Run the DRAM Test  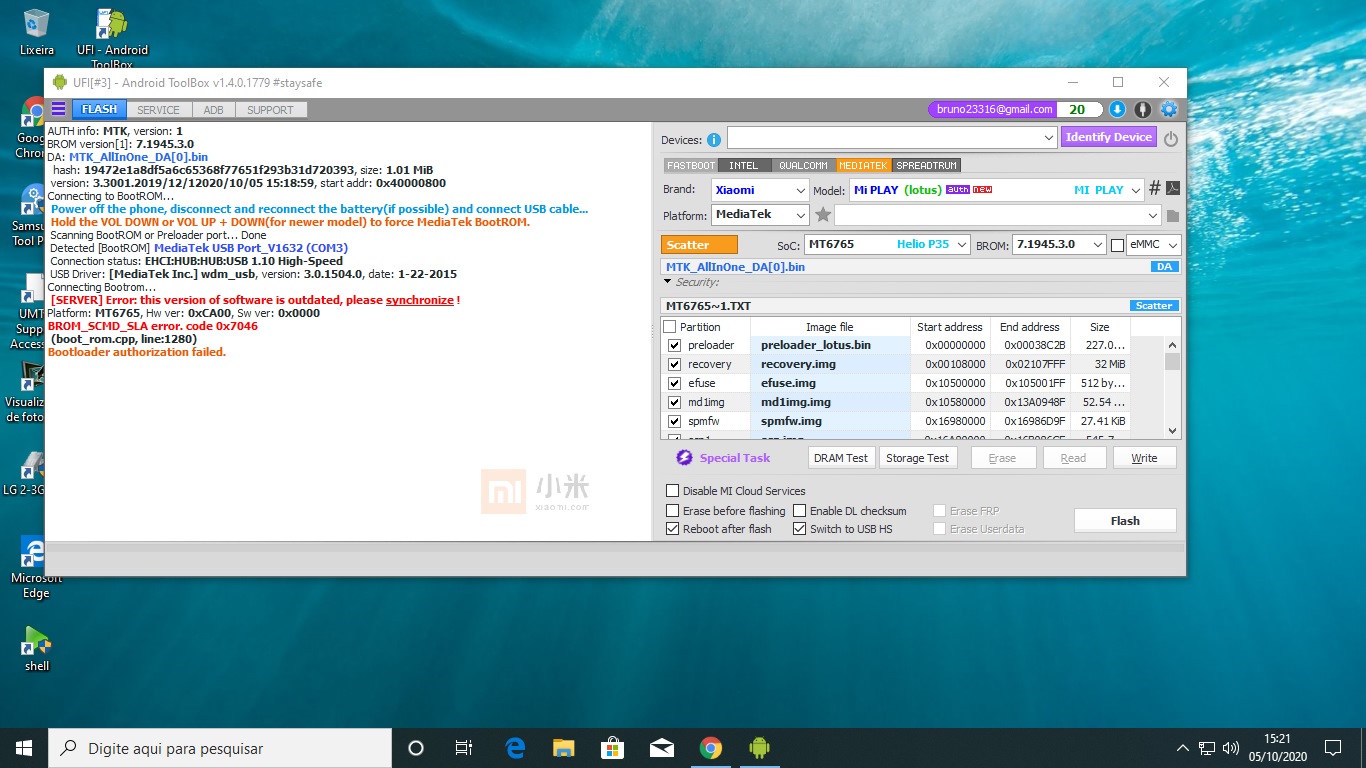(841, 458)
